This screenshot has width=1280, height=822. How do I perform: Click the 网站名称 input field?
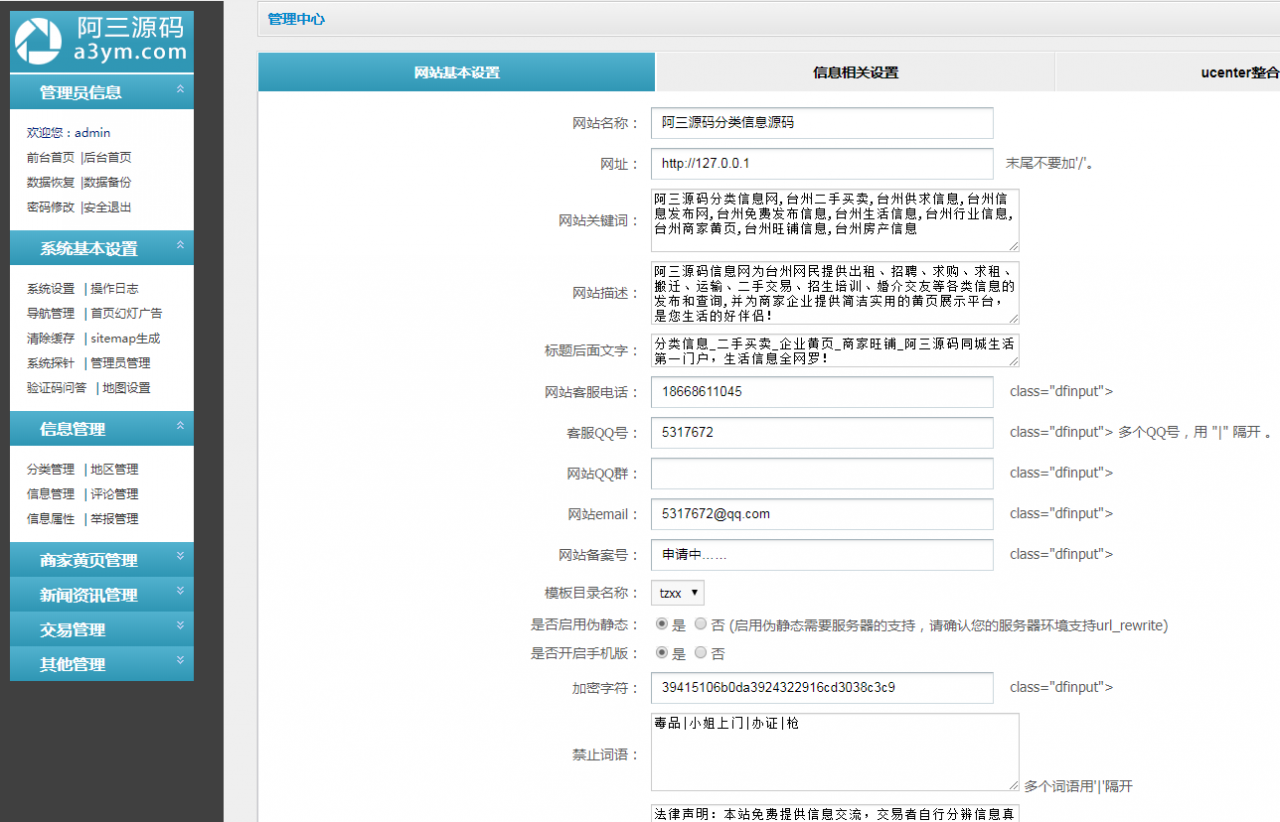point(822,123)
